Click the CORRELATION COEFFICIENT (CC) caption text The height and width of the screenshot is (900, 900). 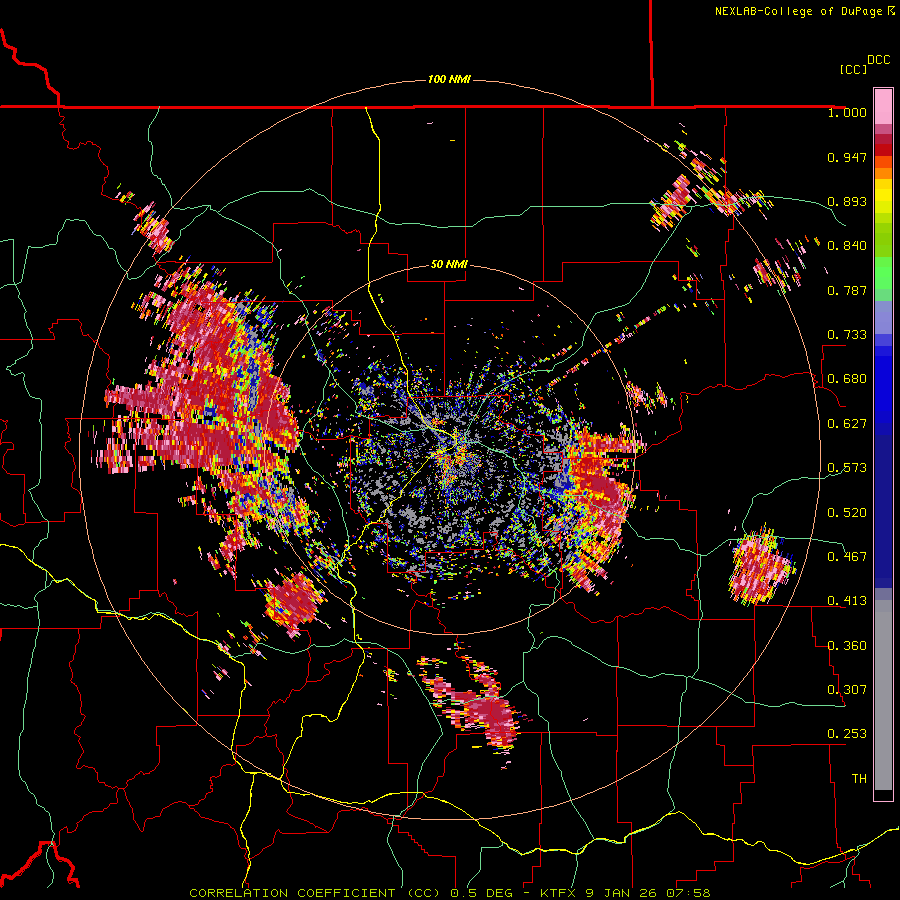click(x=315, y=893)
